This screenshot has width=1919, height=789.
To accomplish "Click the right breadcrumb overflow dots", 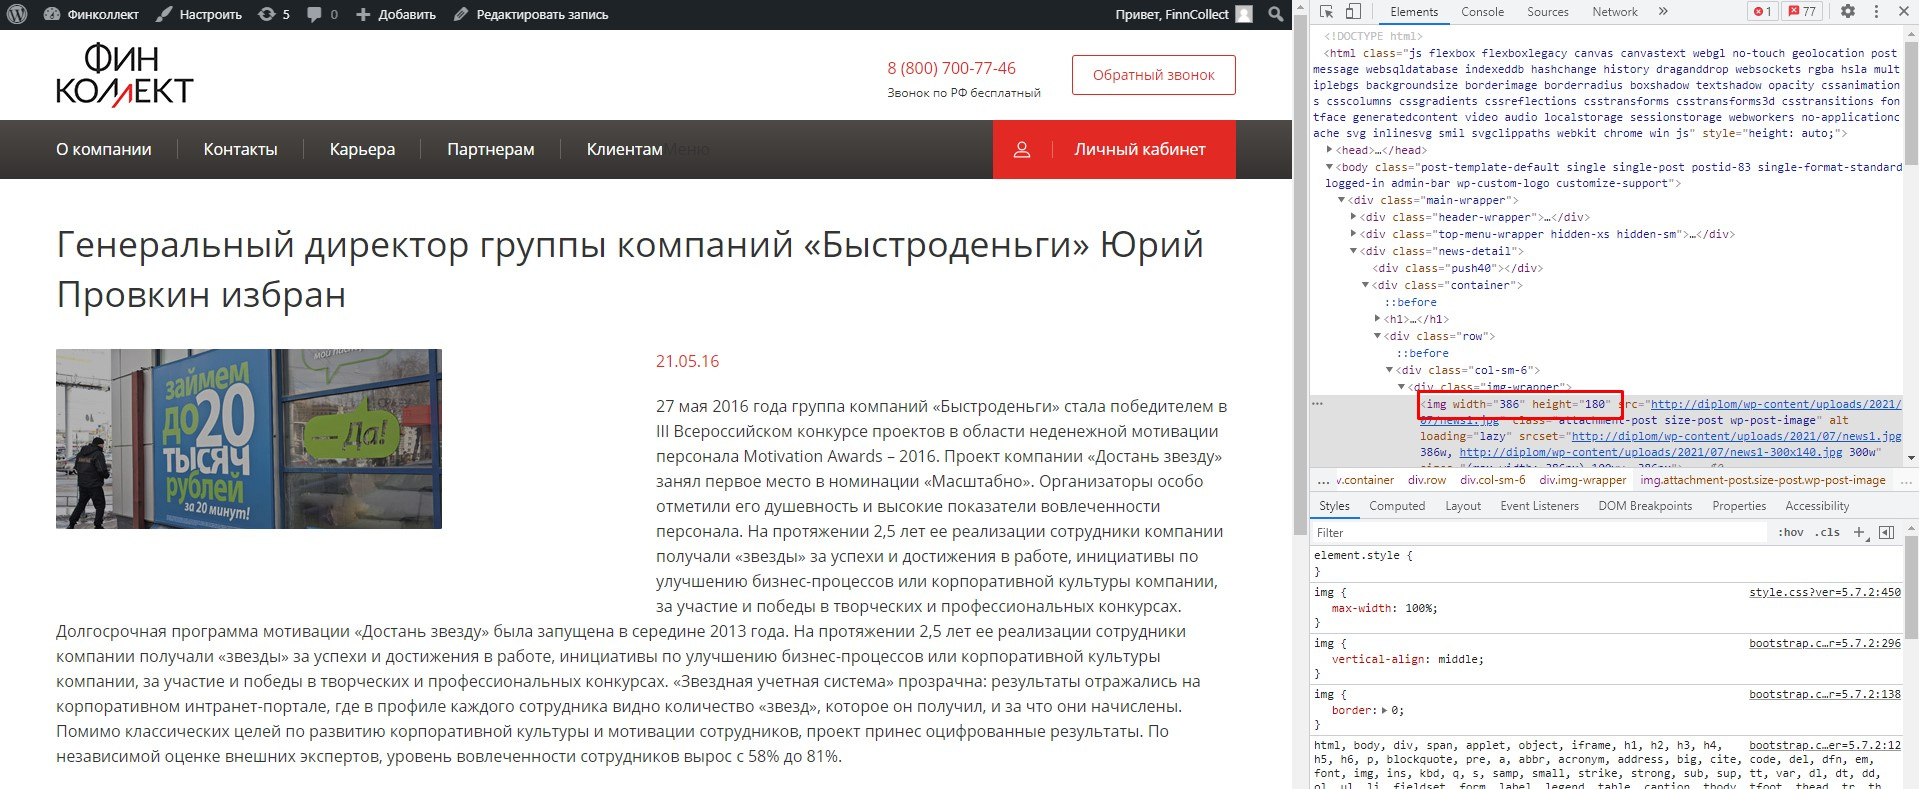I will coord(1904,480).
